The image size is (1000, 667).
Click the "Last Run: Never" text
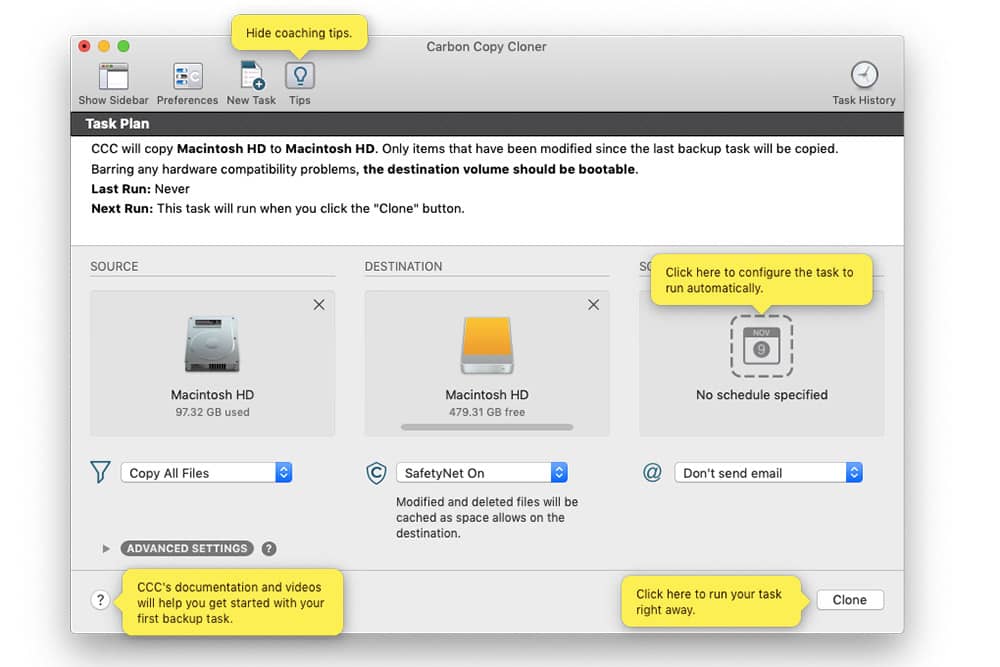[140, 189]
